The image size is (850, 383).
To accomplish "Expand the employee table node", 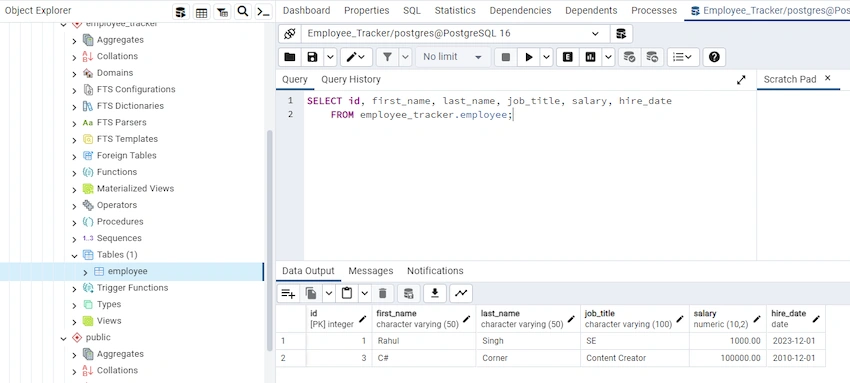I will tap(85, 272).
